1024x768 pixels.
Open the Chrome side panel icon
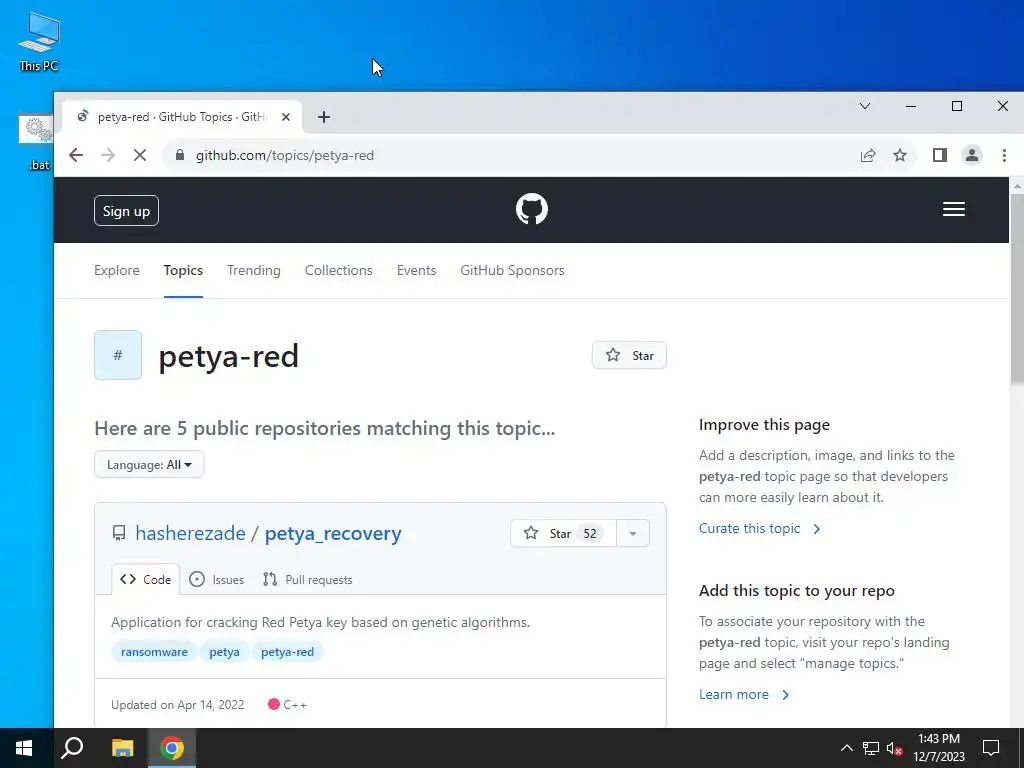pos(940,155)
